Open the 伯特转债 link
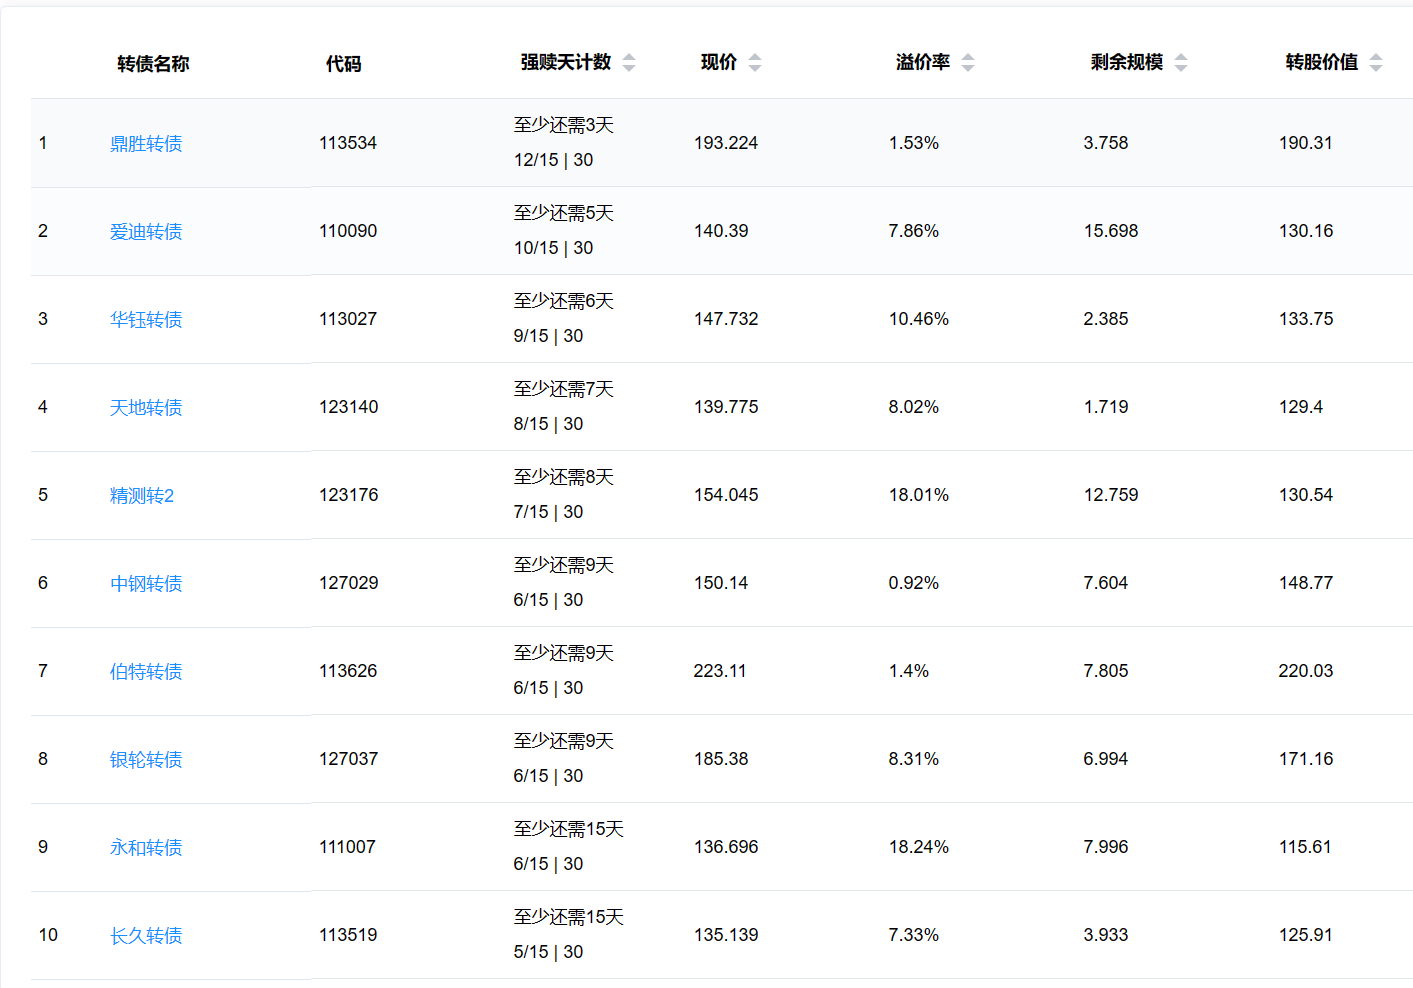1413x988 pixels. click(x=146, y=672)
